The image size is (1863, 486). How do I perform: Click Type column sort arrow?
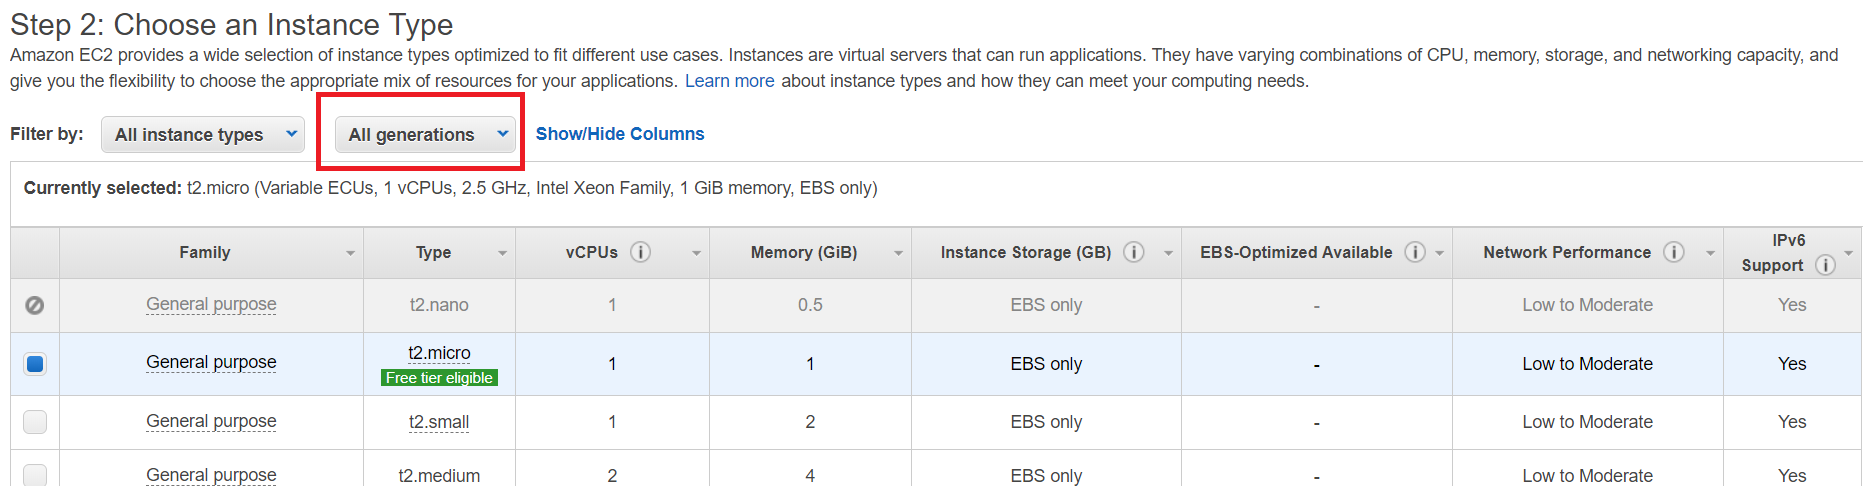pyautogui.click(x=502, y=253)
